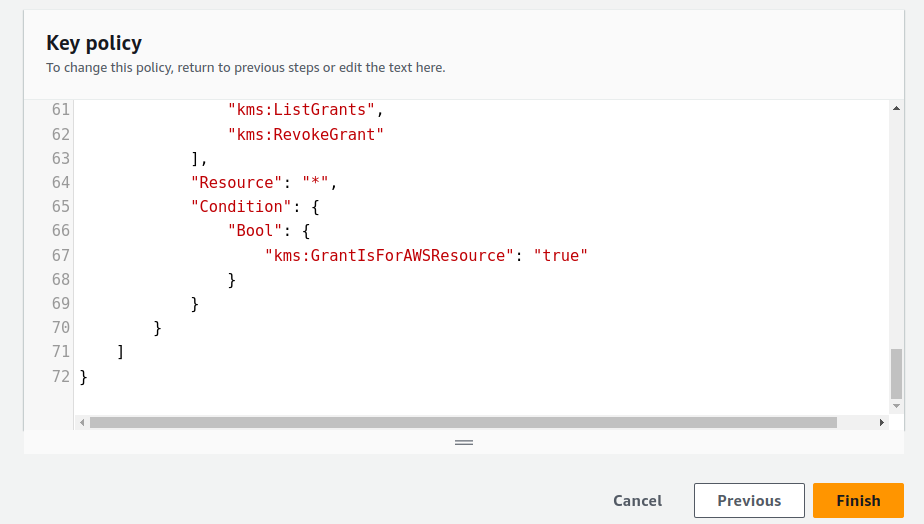The image size is (924, 524).
Task: Click the "Condition" key in policy
Action: [x=240, y=206]
